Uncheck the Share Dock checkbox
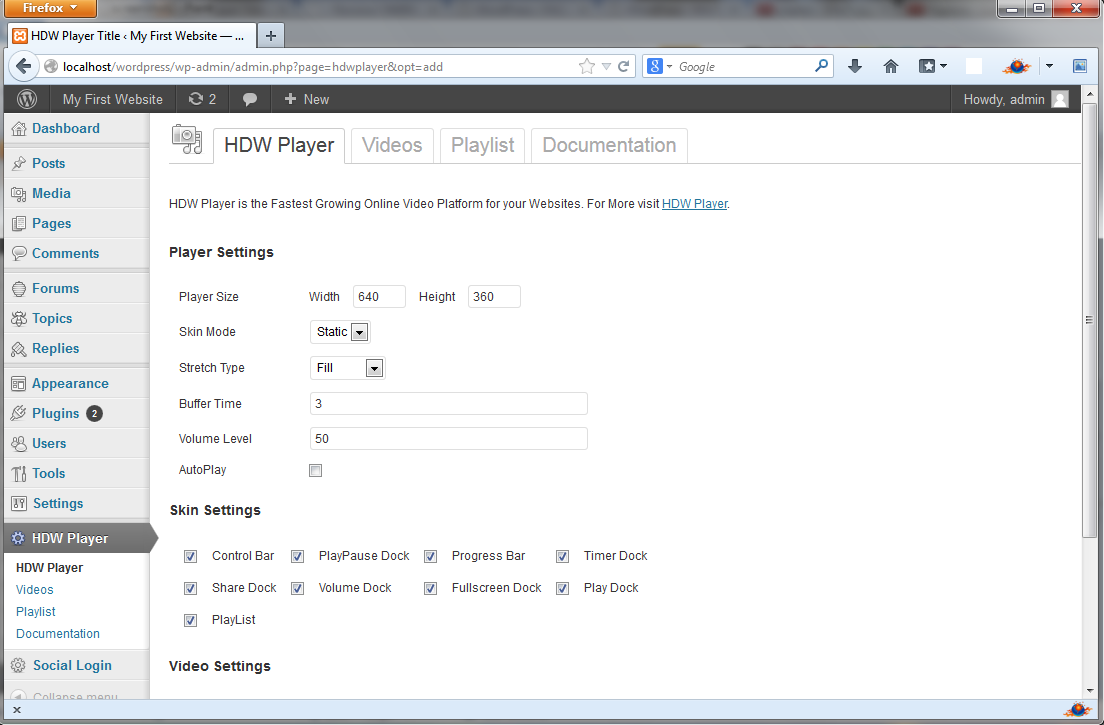 [190, 588]
